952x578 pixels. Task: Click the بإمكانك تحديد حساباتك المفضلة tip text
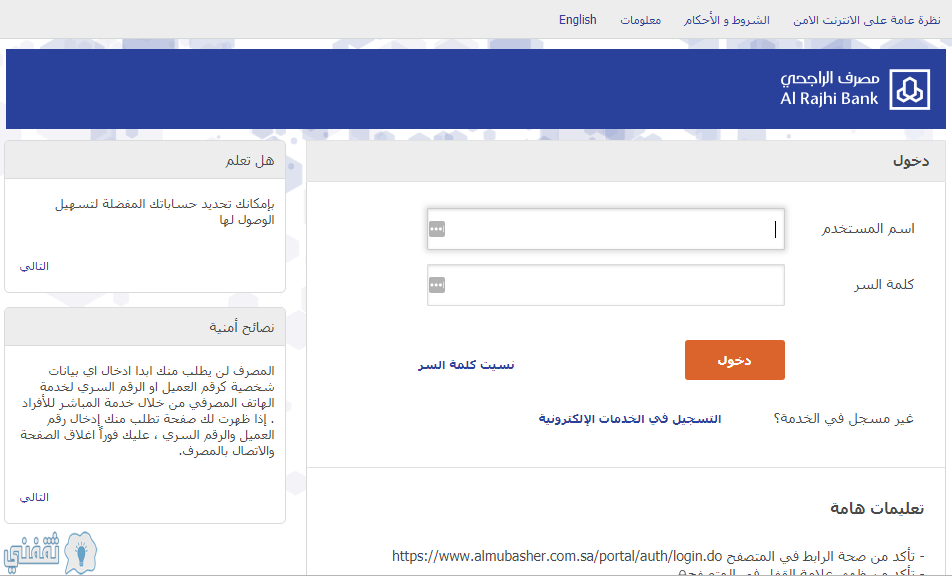(165, 211)
